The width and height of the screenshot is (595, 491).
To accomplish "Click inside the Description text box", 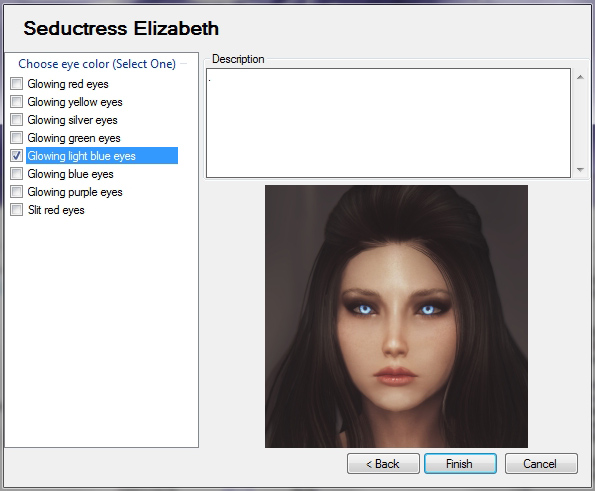I will pos(388,123).
